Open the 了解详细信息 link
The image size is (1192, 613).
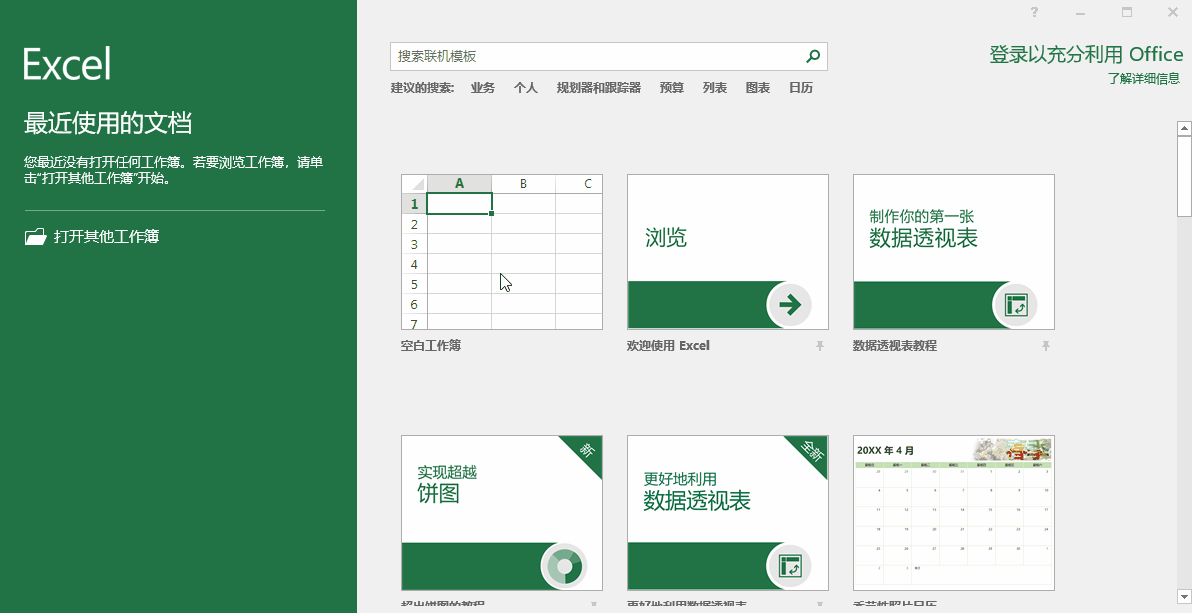tap(1143, 78)
